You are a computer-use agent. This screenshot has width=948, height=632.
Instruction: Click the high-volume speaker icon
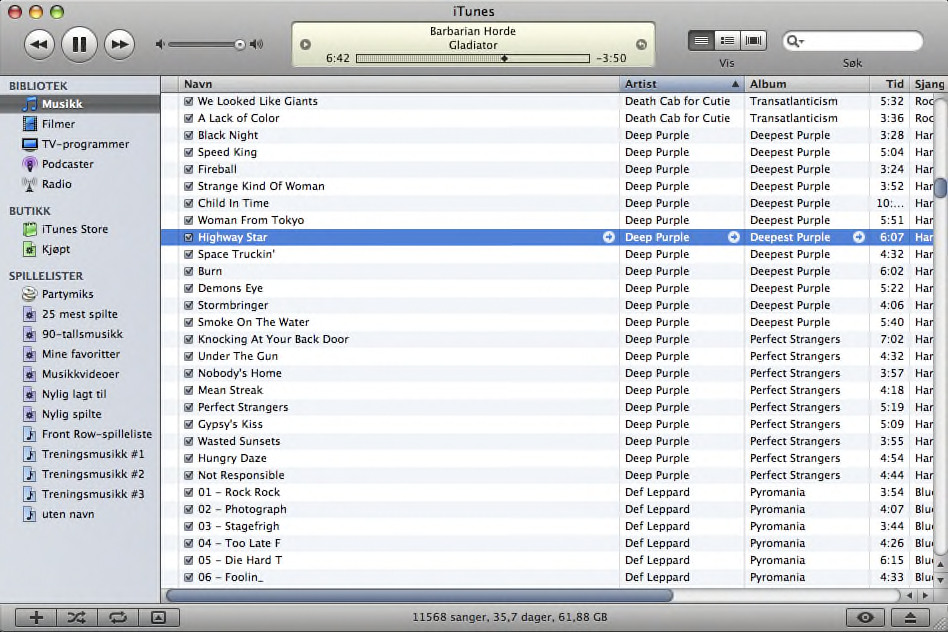coord(257,44)
